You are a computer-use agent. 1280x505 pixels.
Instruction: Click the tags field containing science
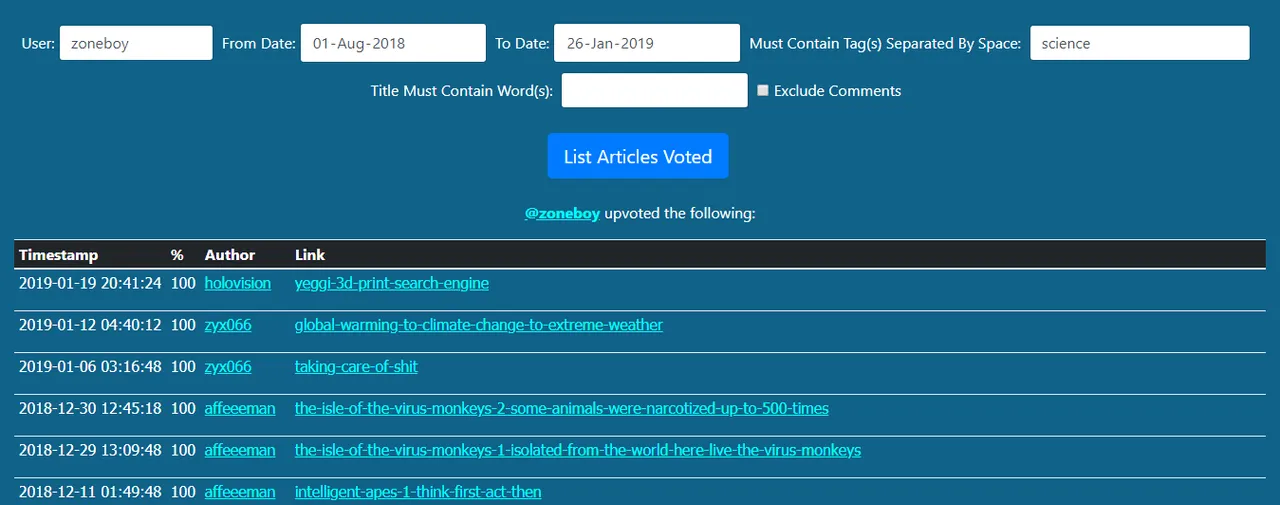coord(1140,43)
